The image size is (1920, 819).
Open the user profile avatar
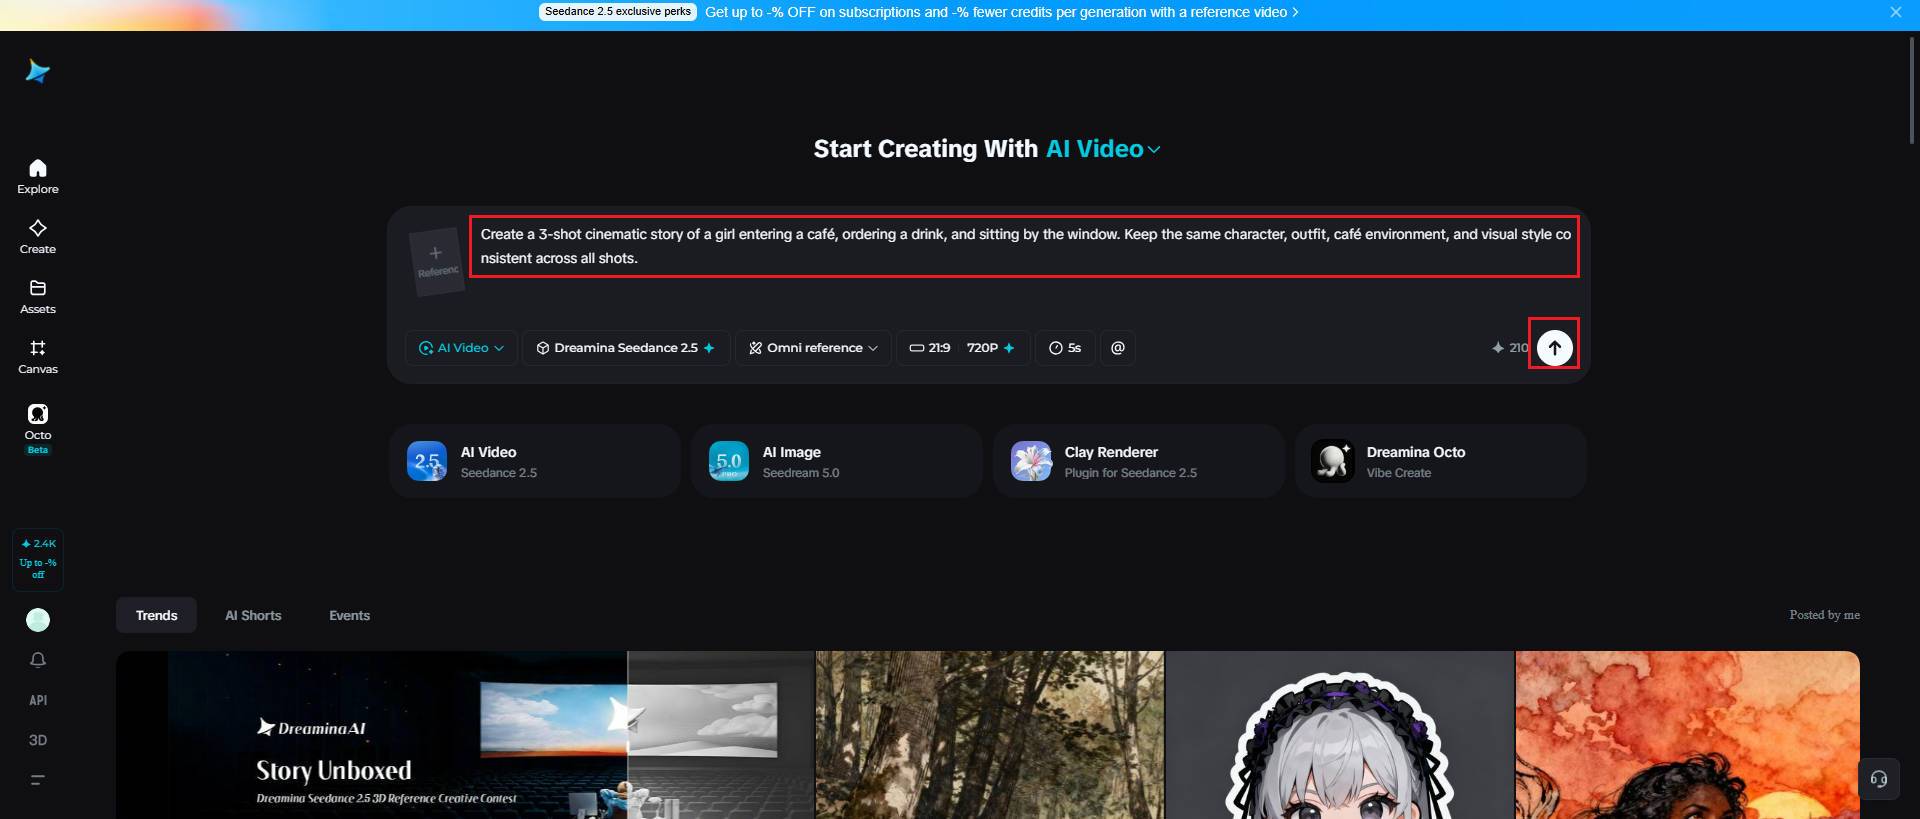(38, 620)
